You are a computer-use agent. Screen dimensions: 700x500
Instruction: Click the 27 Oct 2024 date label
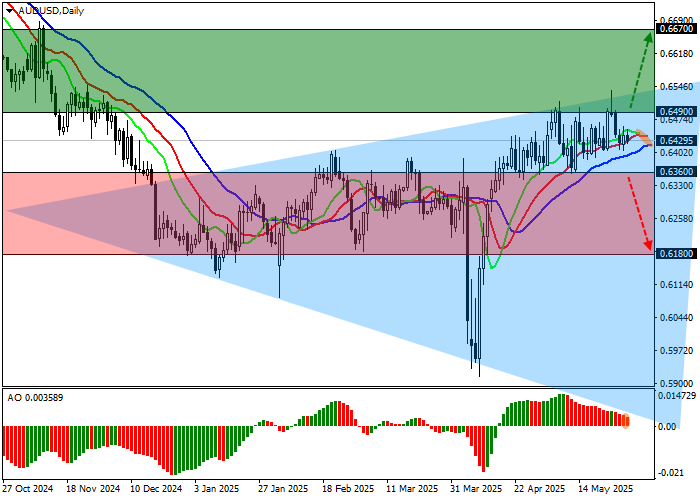point(27,490)
